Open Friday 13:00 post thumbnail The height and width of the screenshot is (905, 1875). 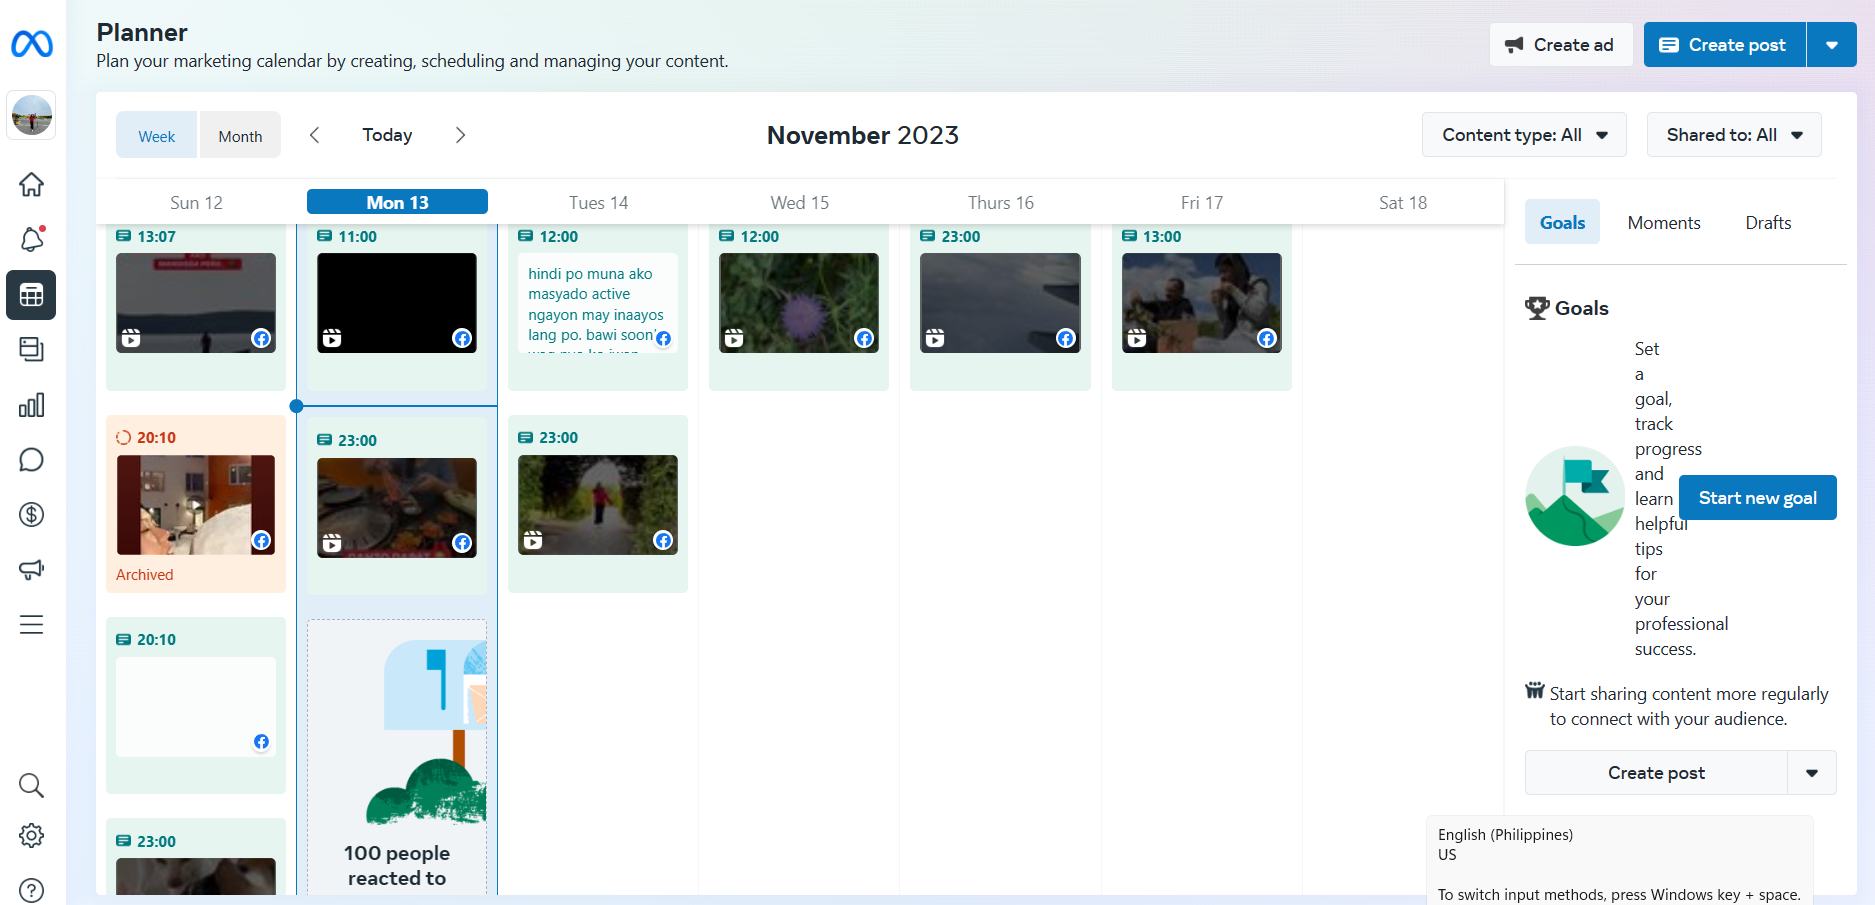(x=1202, y=303)
